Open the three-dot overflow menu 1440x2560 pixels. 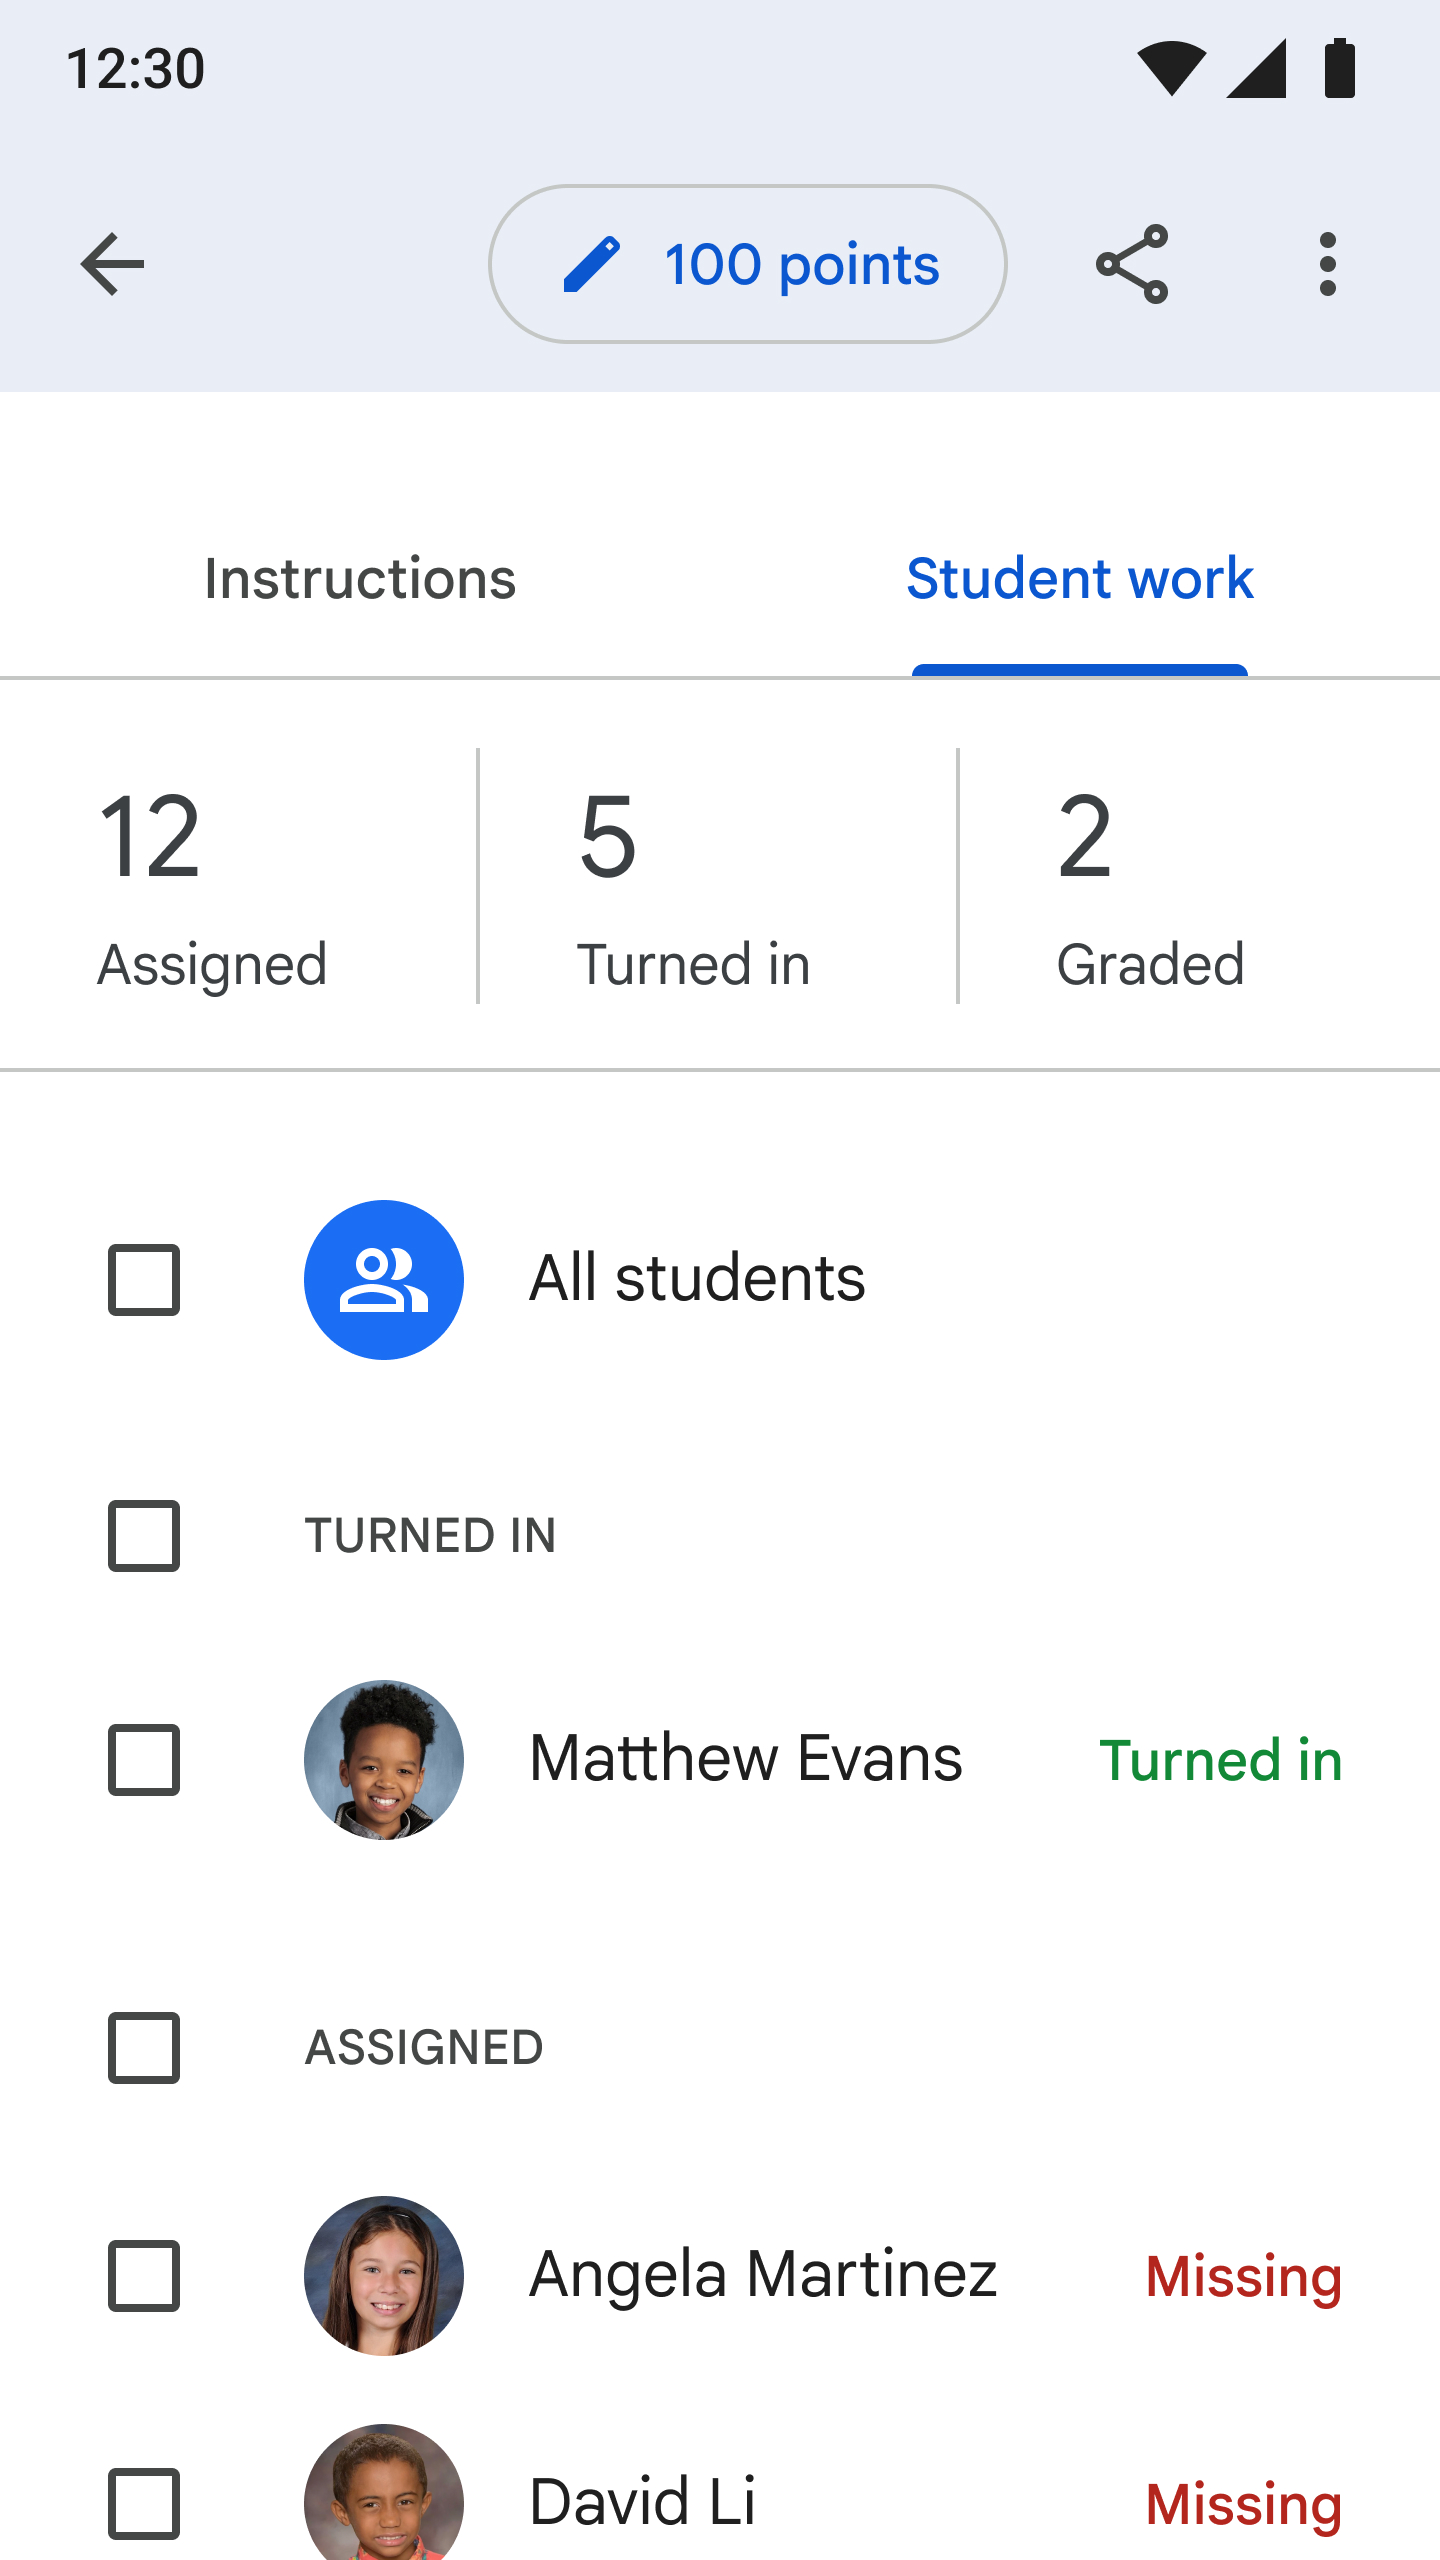(1328, 264)
